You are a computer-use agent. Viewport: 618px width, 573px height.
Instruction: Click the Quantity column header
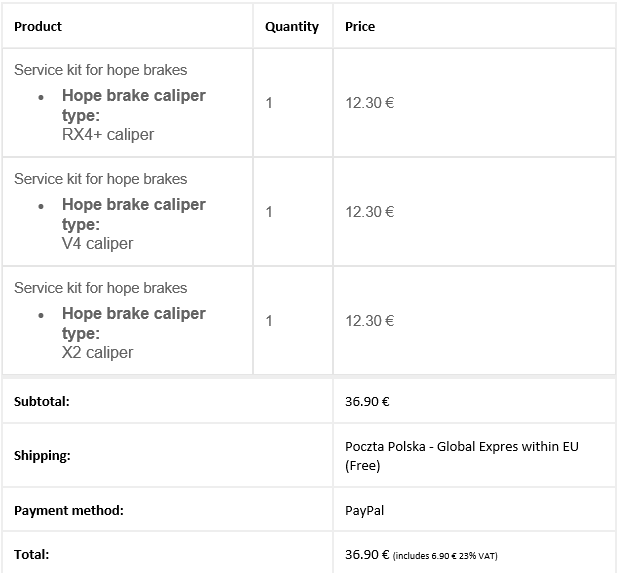click(291, 26)
